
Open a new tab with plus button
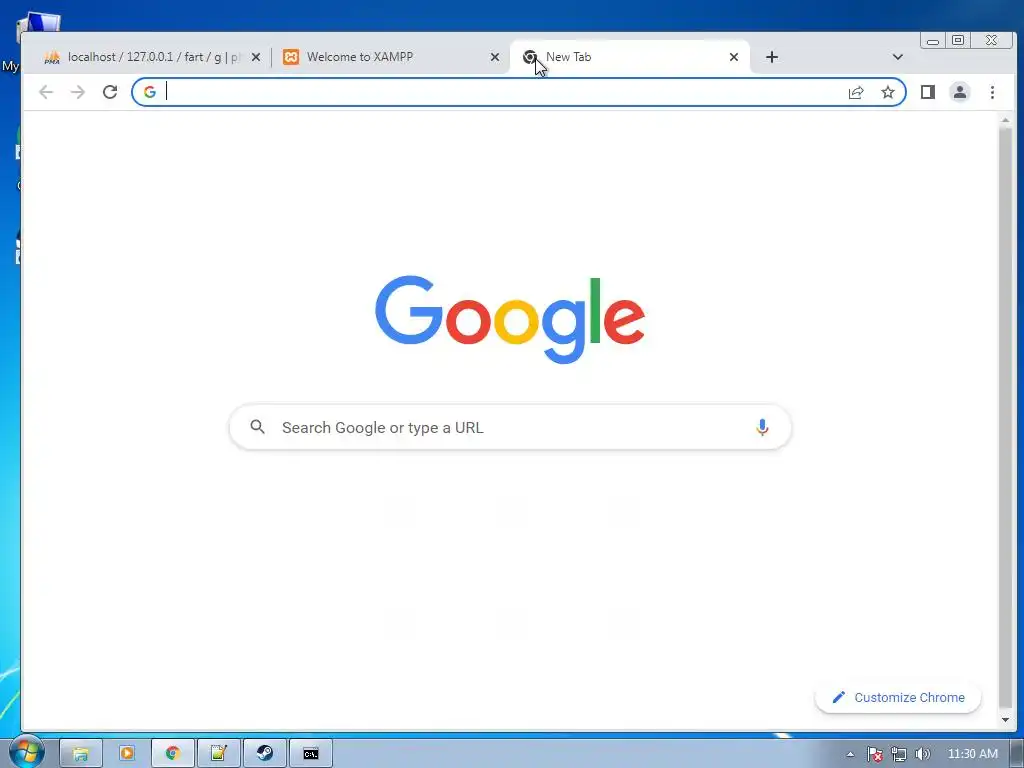(771, 57)
